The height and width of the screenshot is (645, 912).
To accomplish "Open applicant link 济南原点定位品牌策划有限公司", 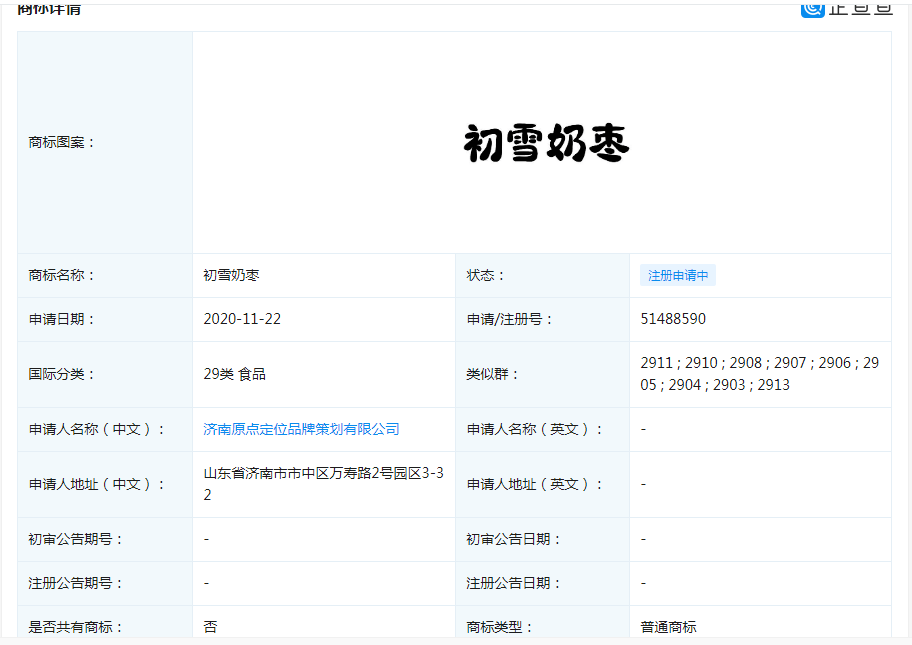I will click(x=301, y=429).
